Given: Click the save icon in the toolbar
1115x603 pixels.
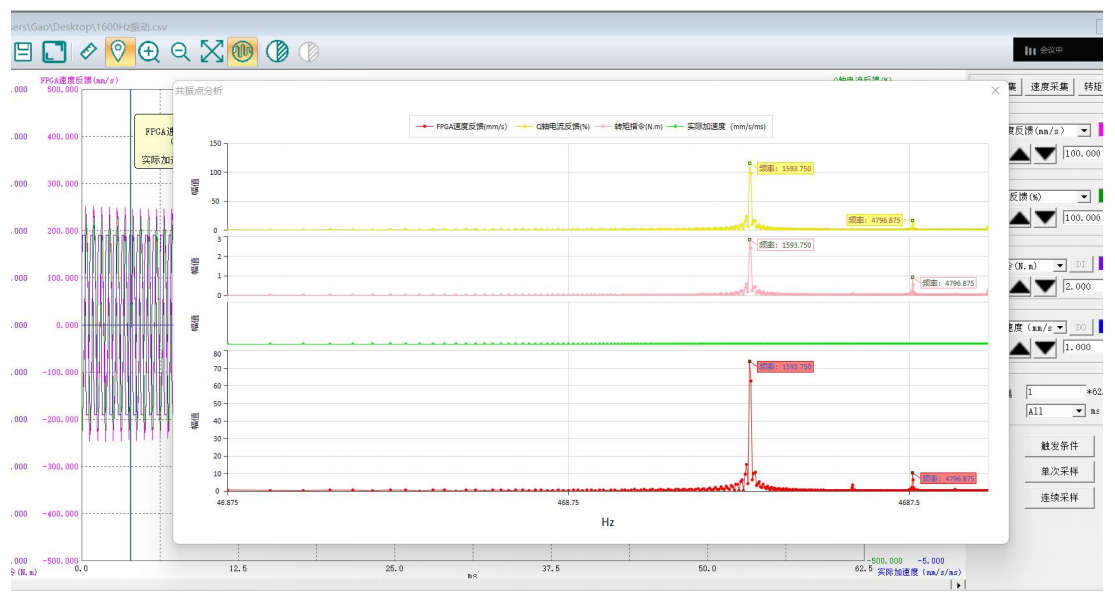Looking at the screenshot, I should coord(23,52).
